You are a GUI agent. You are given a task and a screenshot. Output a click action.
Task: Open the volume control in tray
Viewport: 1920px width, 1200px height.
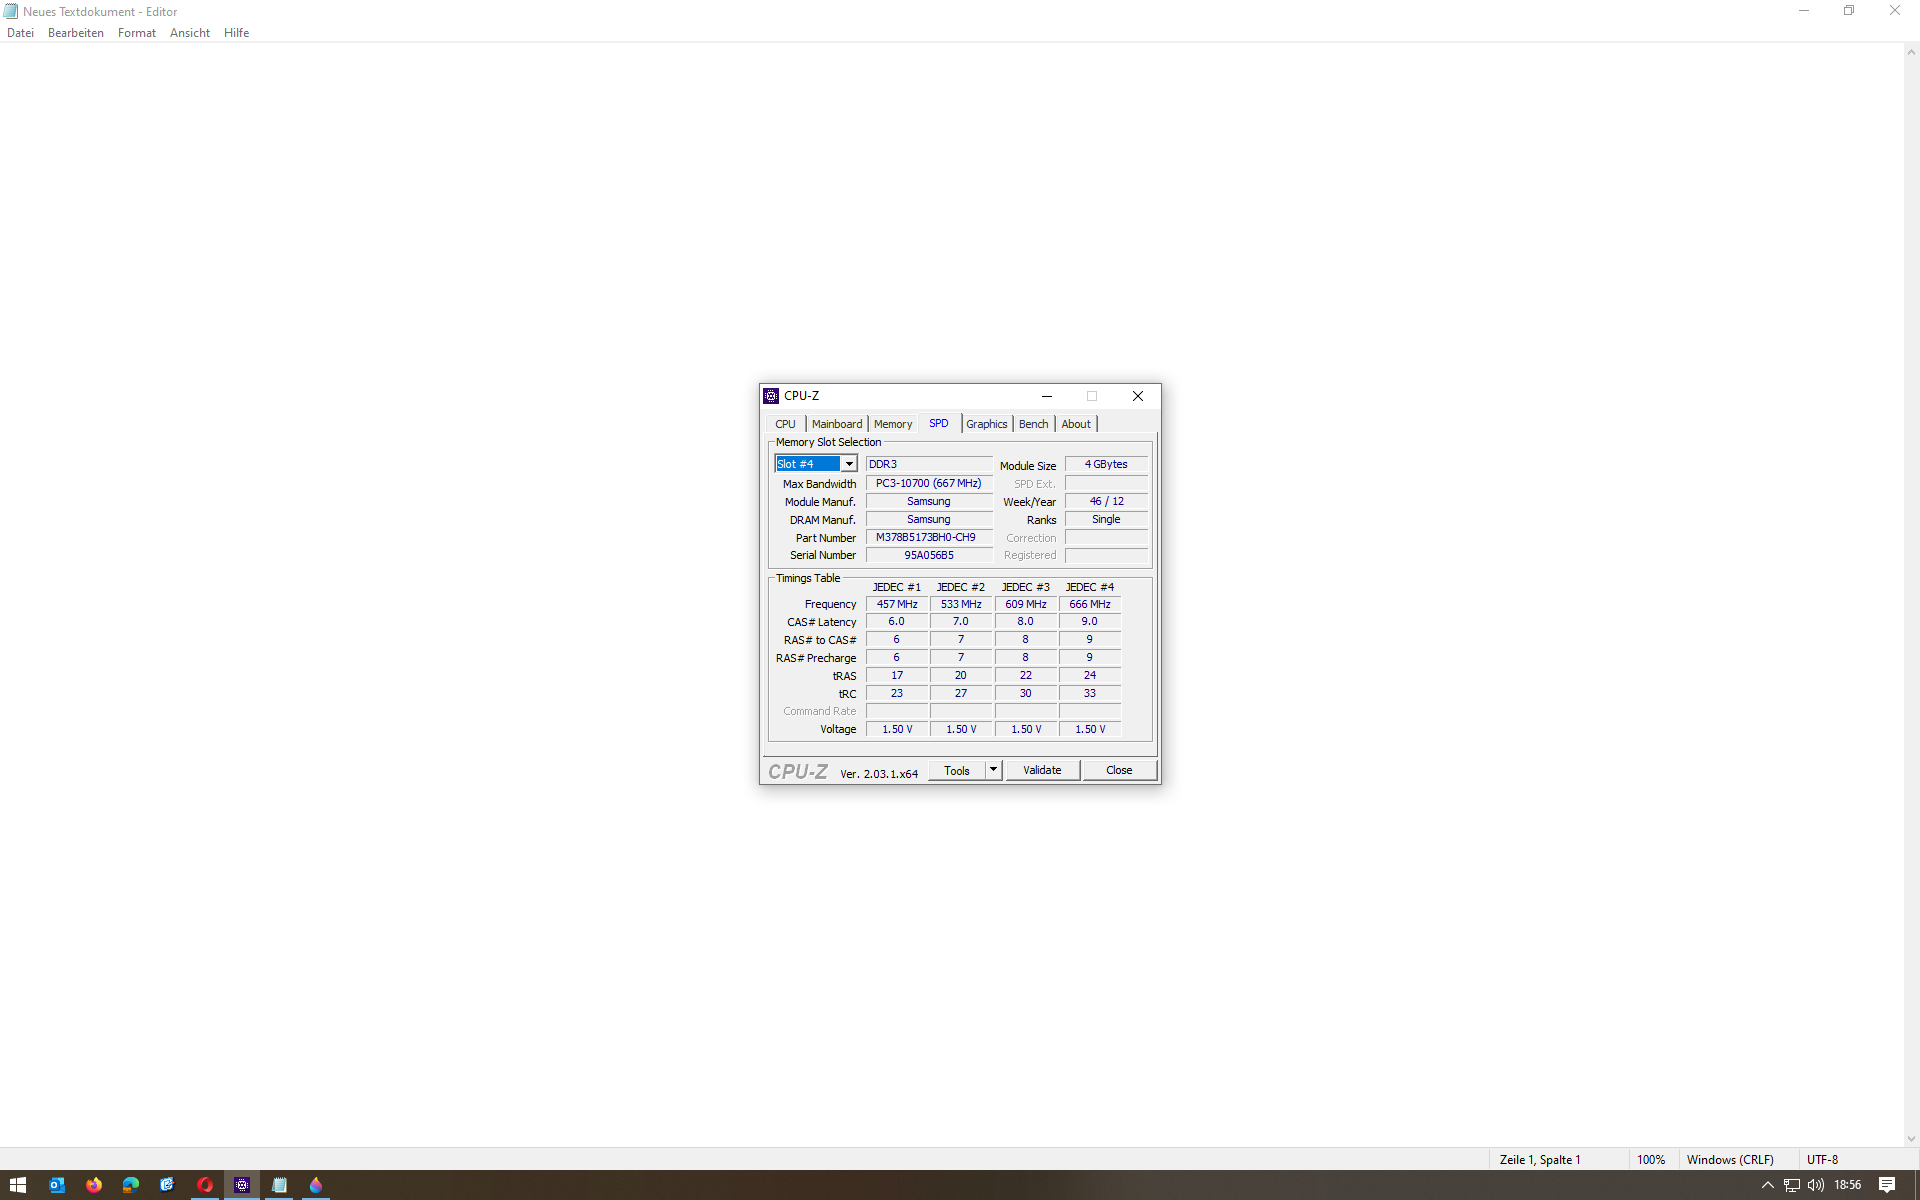coord(1815,1185)
